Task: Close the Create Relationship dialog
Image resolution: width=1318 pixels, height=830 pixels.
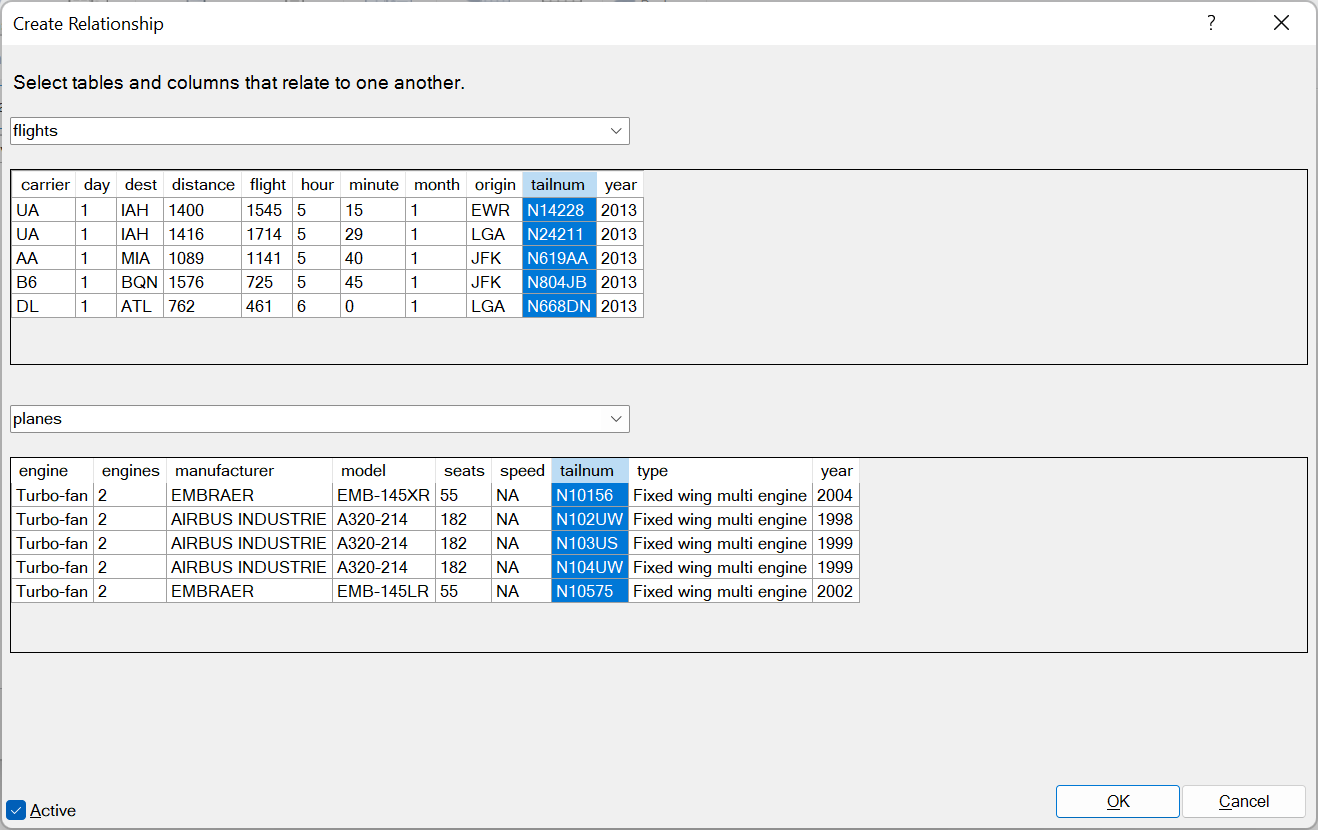Action: coord(1281,23)
